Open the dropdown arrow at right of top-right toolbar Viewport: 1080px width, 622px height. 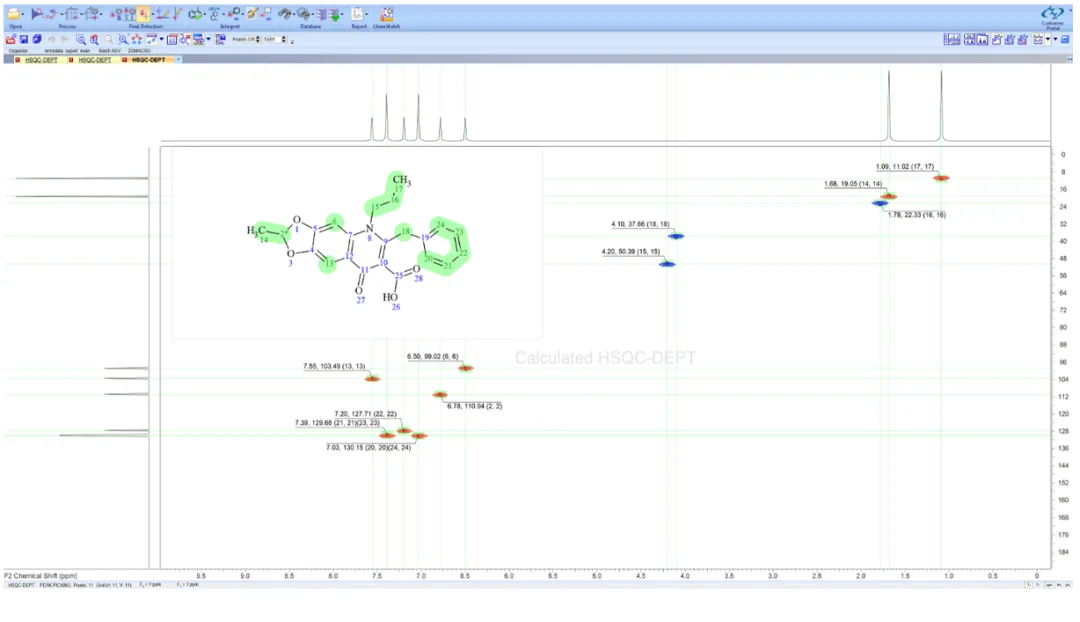coord(1055,39)
